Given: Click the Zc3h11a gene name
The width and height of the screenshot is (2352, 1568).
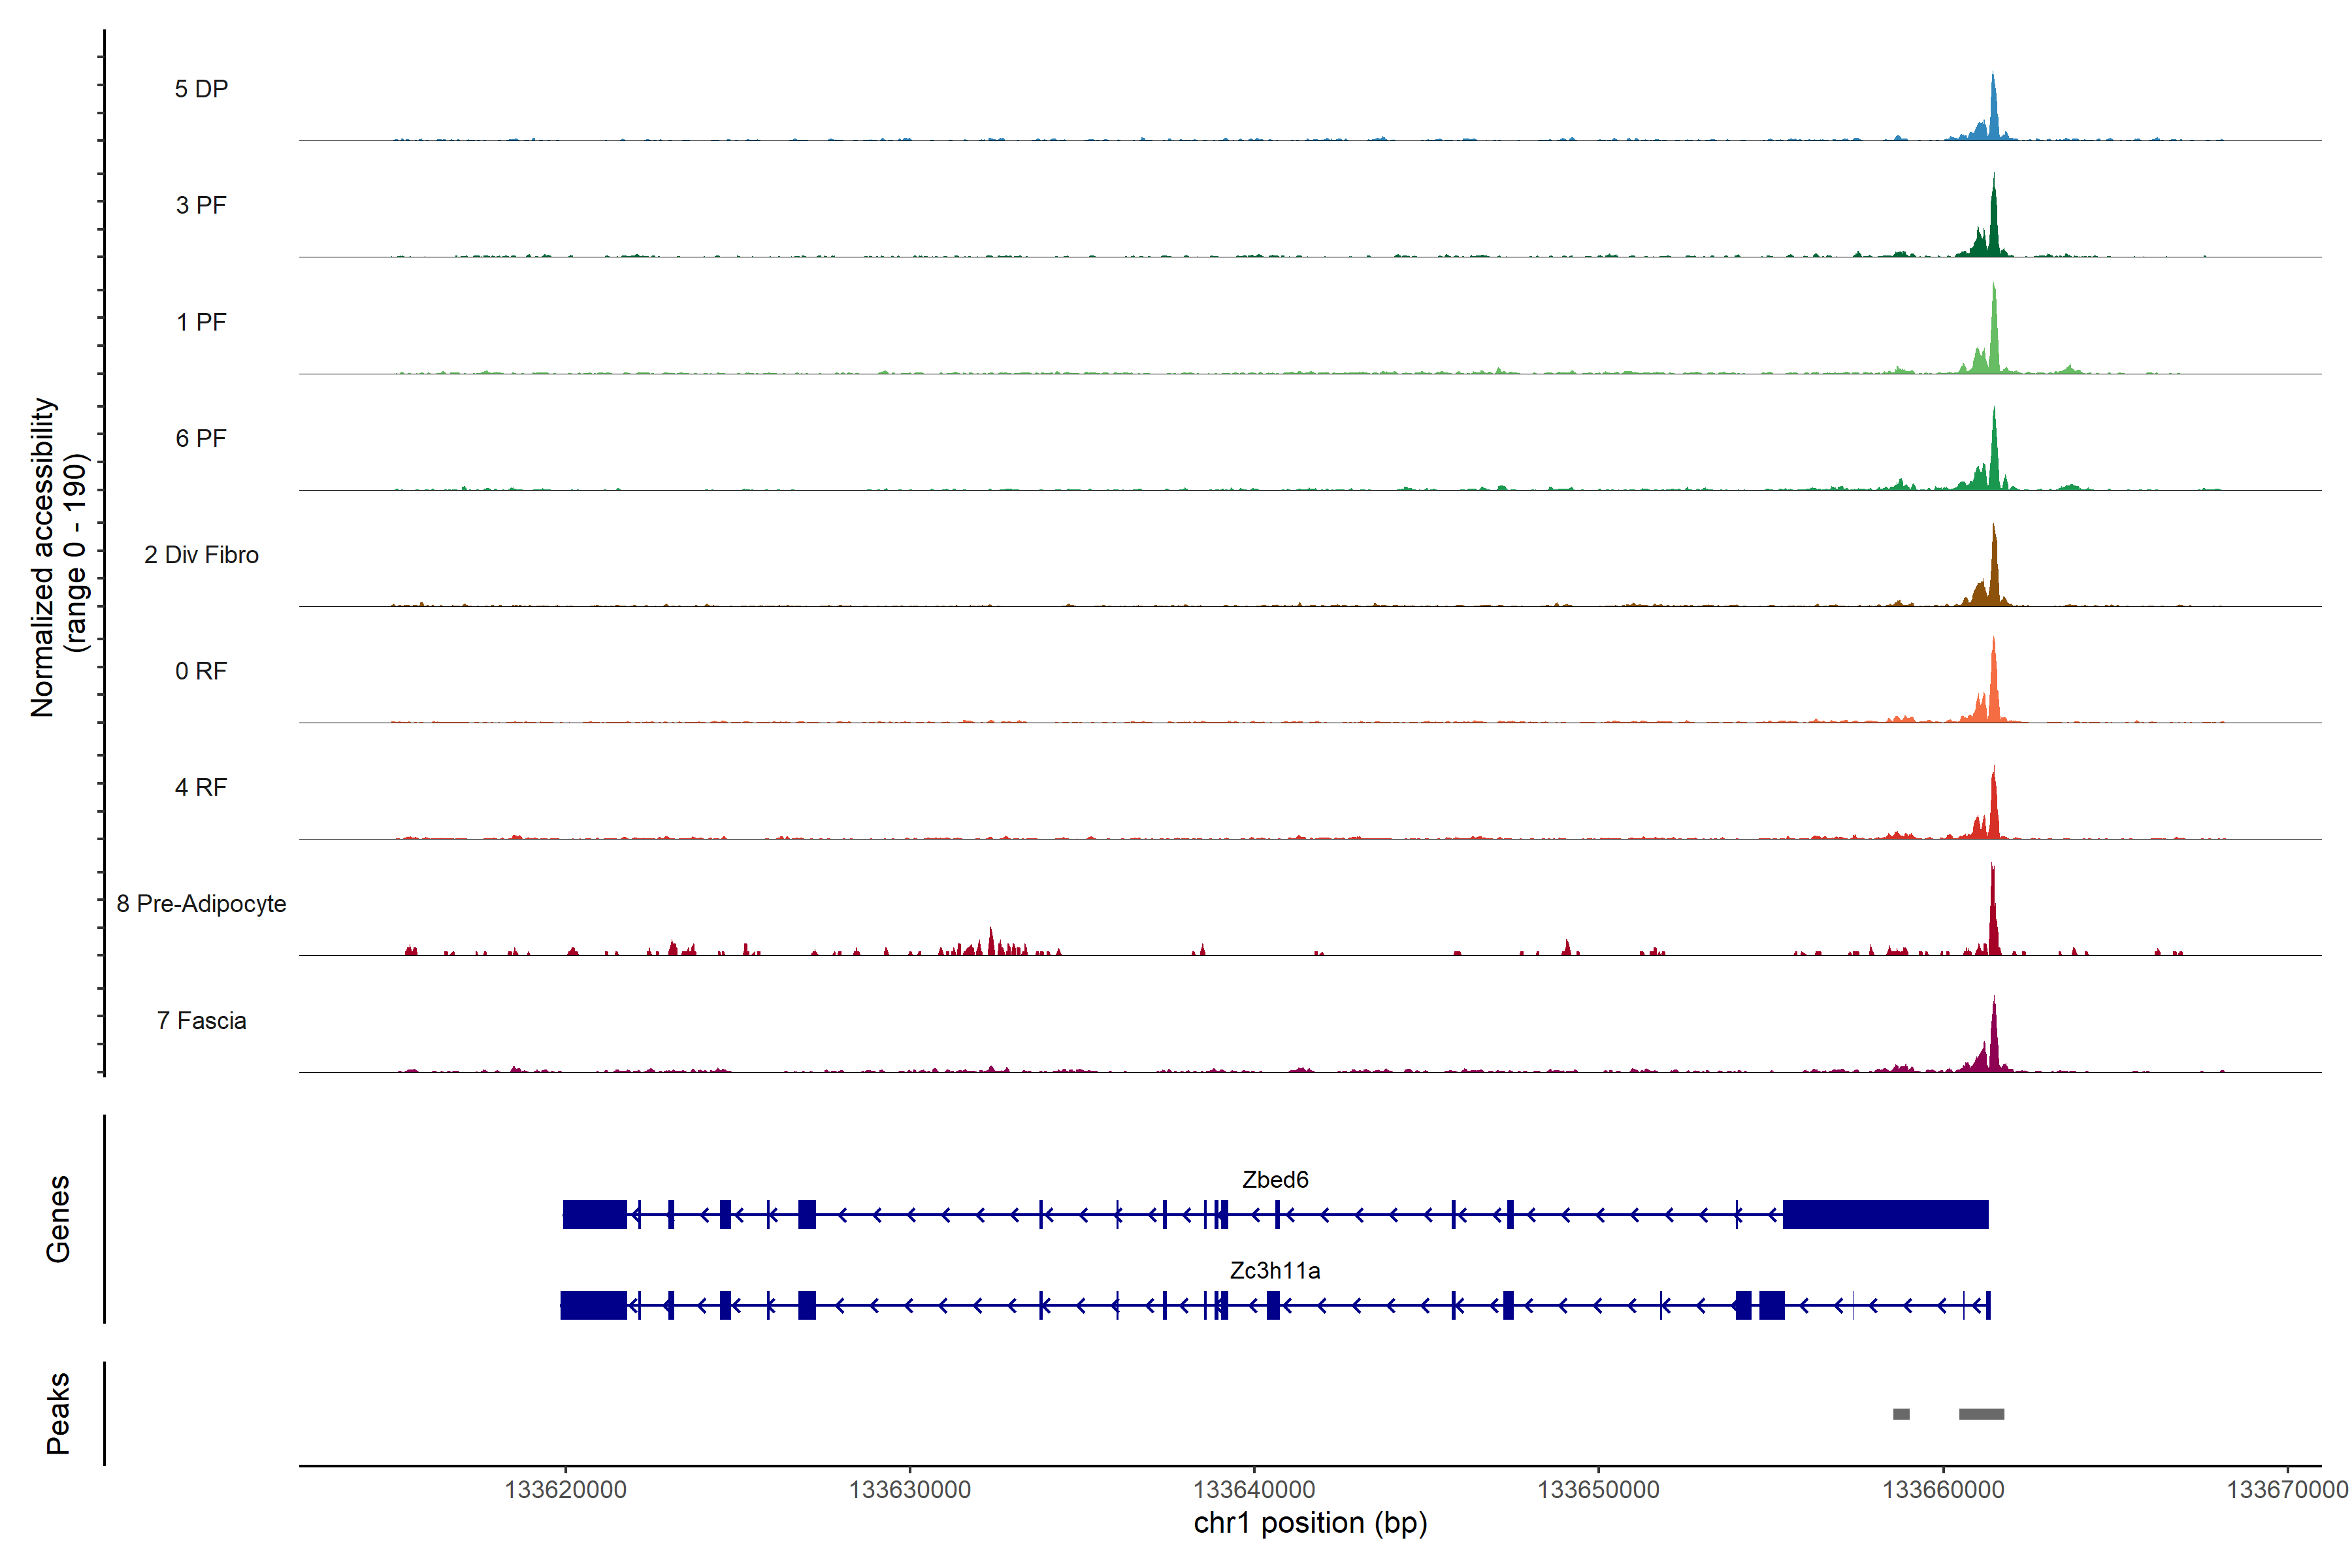Looking at the screenshot, I should pyautogui.click(x=1275, y=1271).
